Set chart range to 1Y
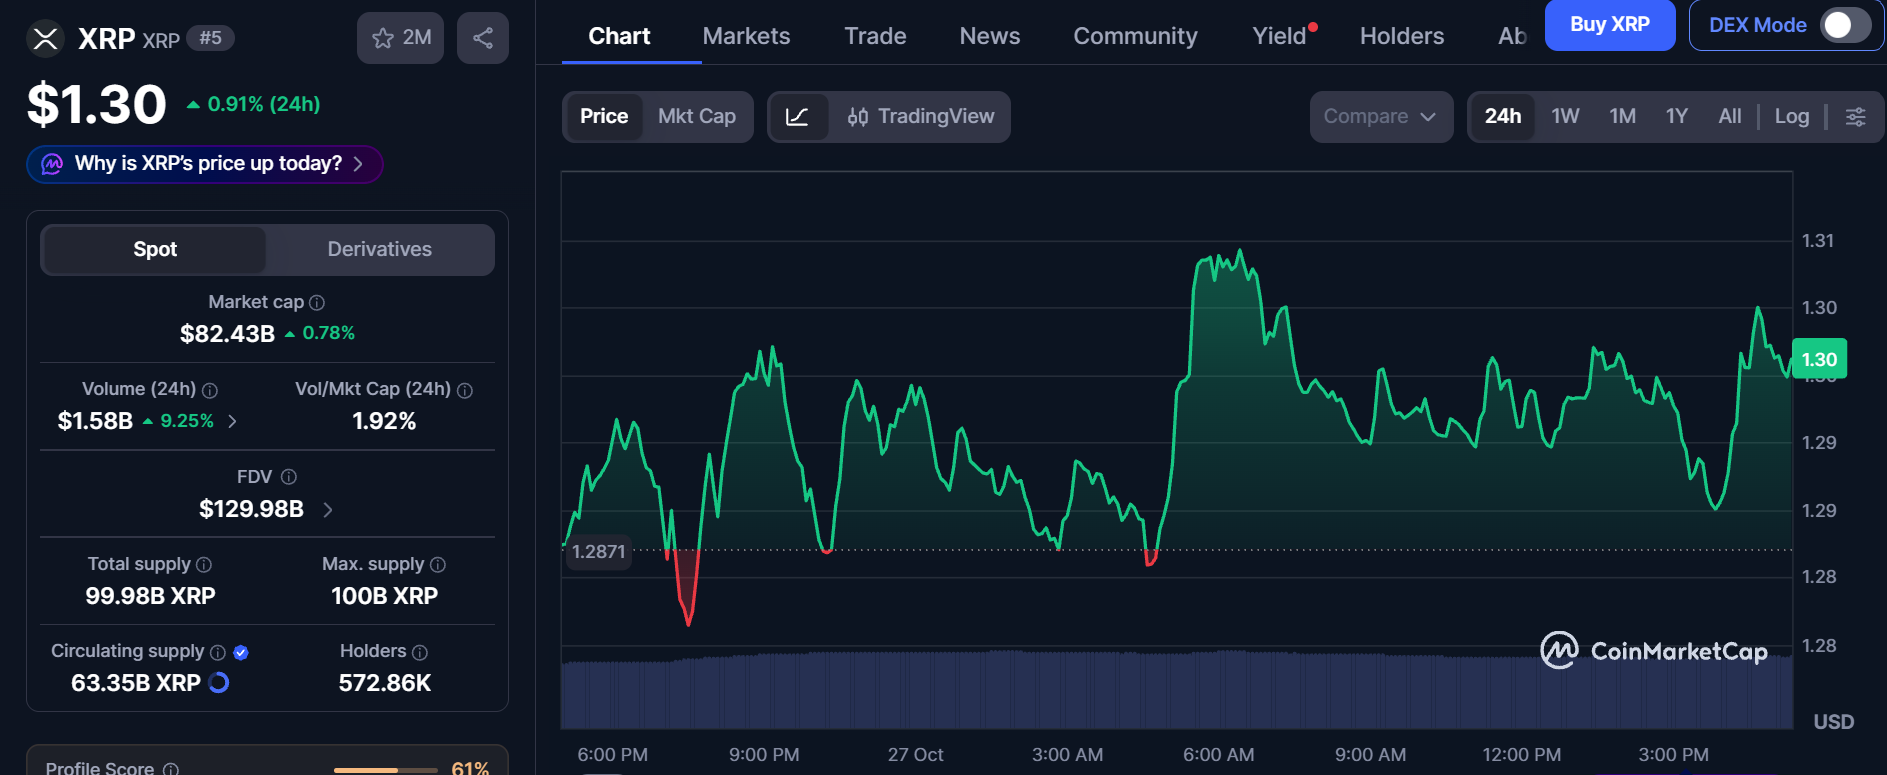Image resolution: width=1887 pixels, height=775 pixels. 1677,117
